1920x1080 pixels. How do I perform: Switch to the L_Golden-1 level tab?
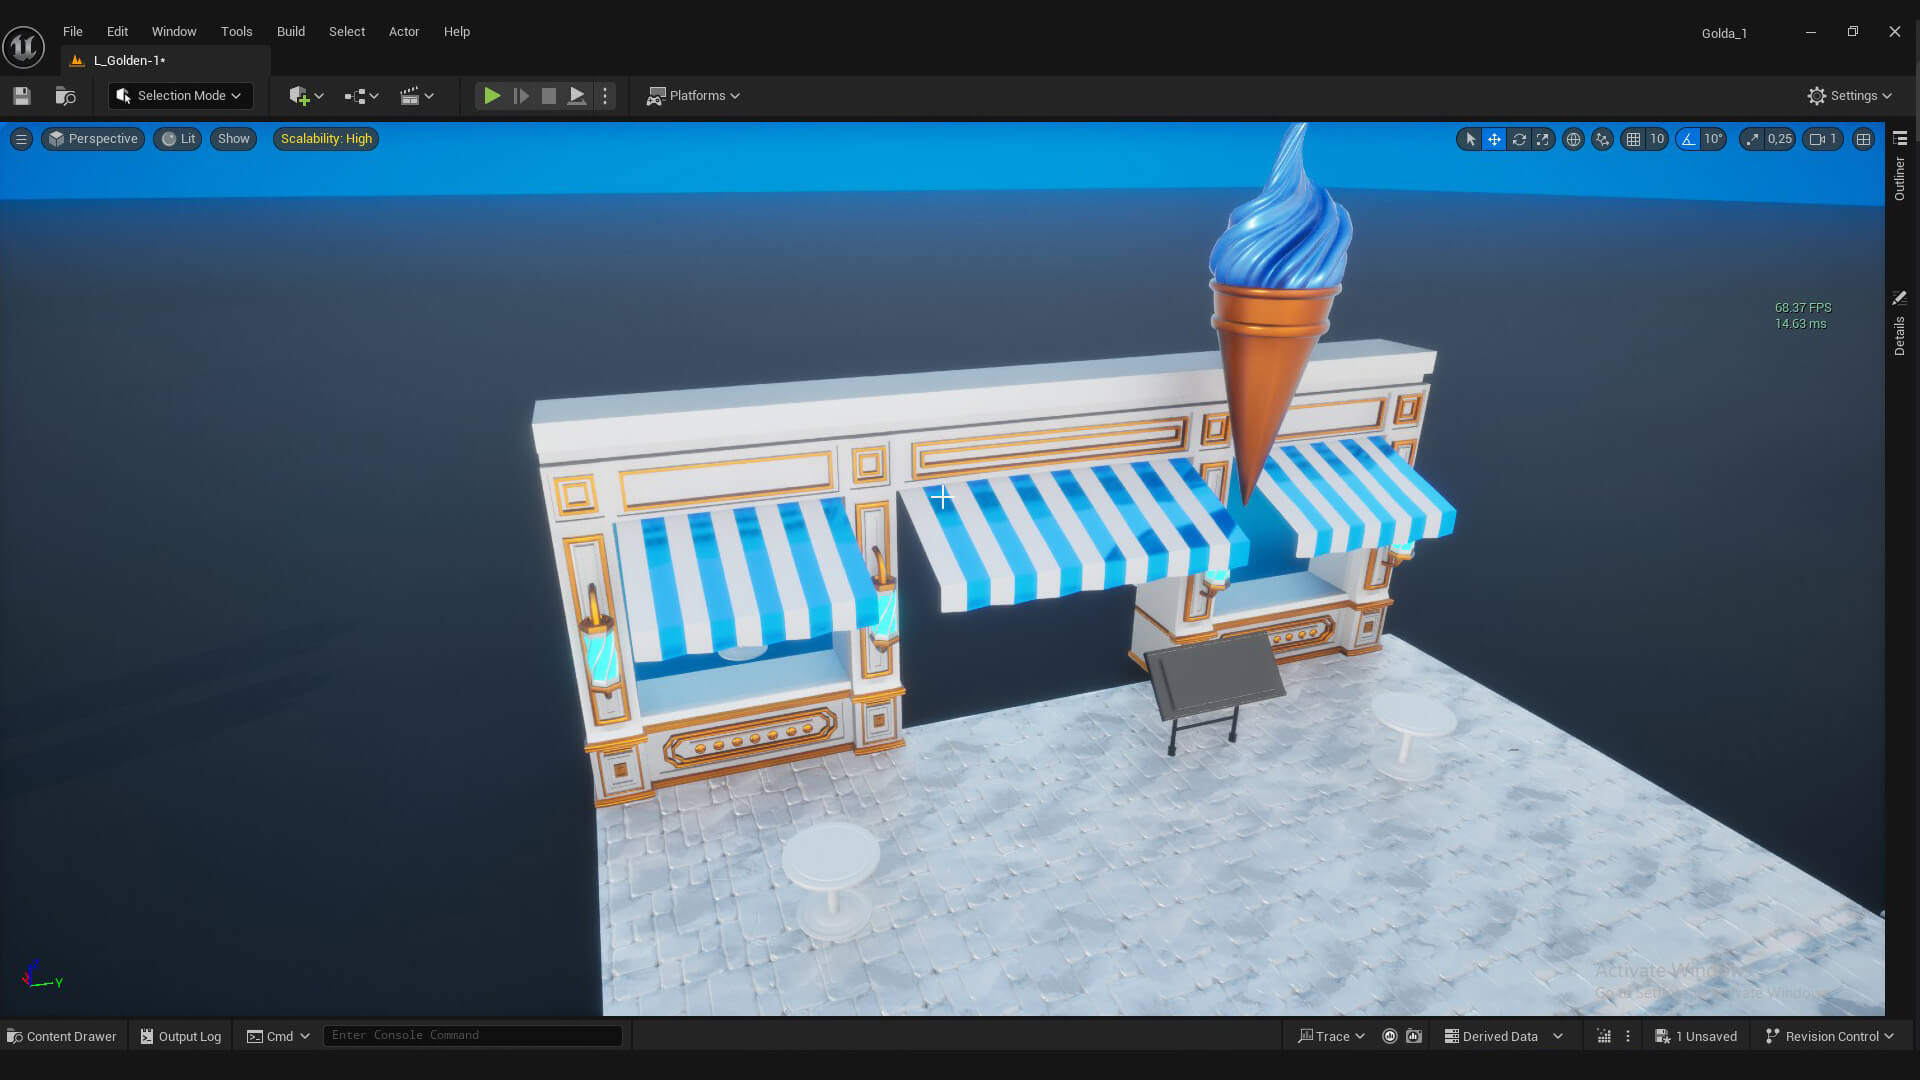click(126, 60)
